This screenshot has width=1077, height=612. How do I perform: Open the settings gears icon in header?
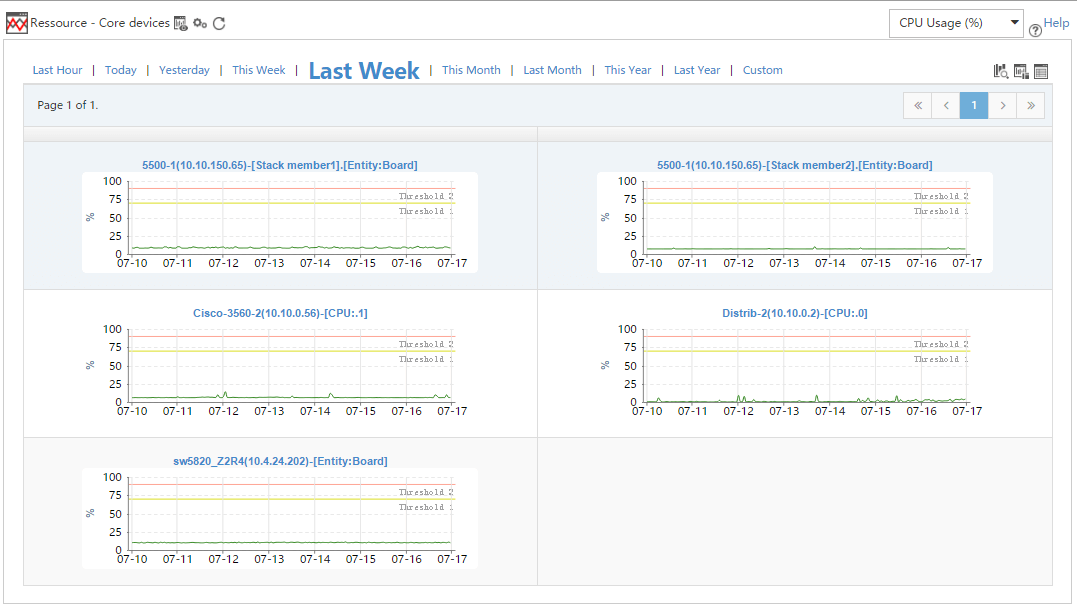[x=200, y=23]
